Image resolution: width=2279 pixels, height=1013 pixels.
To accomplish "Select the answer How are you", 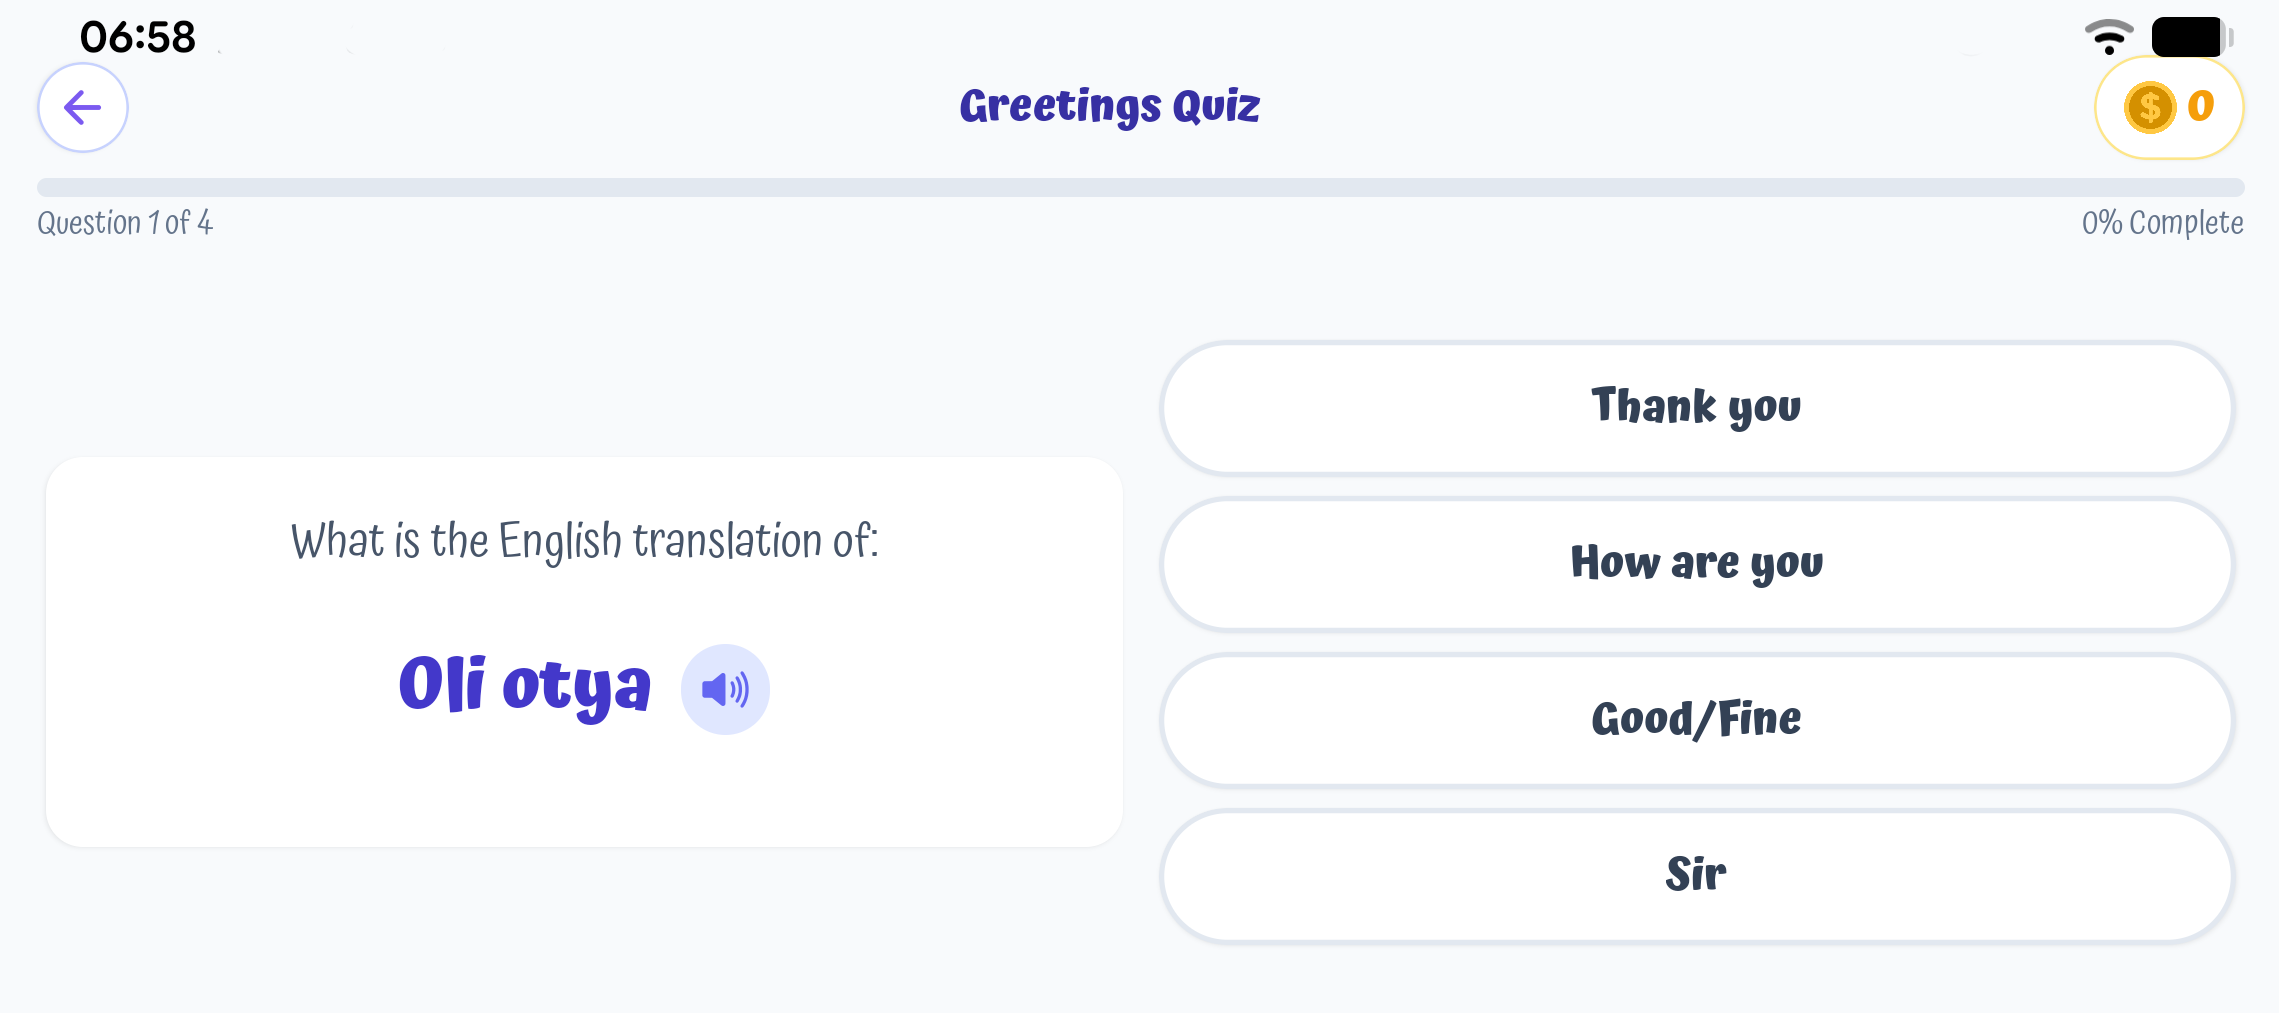I will point(1697,563).
